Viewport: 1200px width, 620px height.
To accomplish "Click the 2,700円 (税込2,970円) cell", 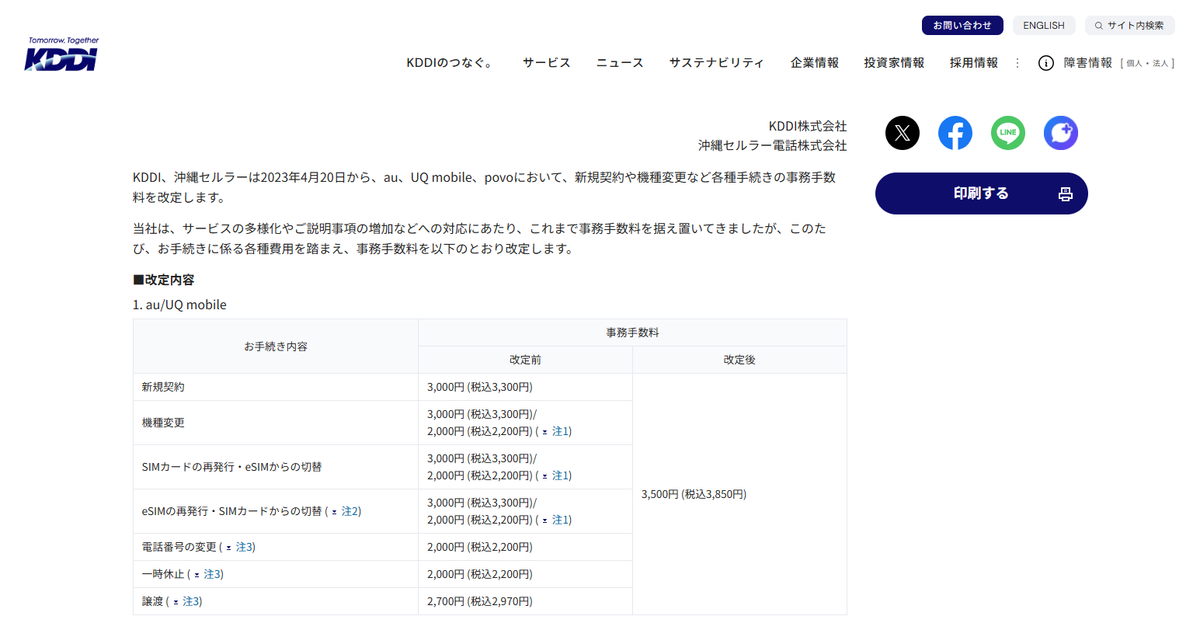I will click(x=525, y=601).
